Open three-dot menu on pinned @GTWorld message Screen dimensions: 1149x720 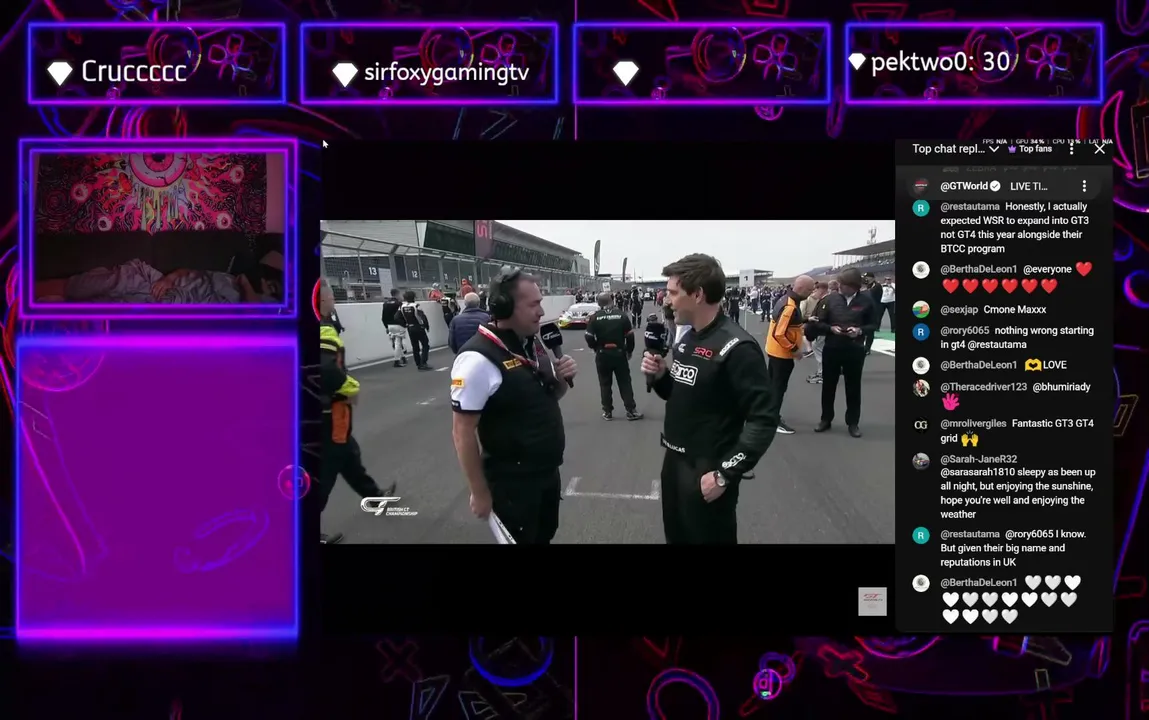pyautogui.click(x=1084, y=186)
